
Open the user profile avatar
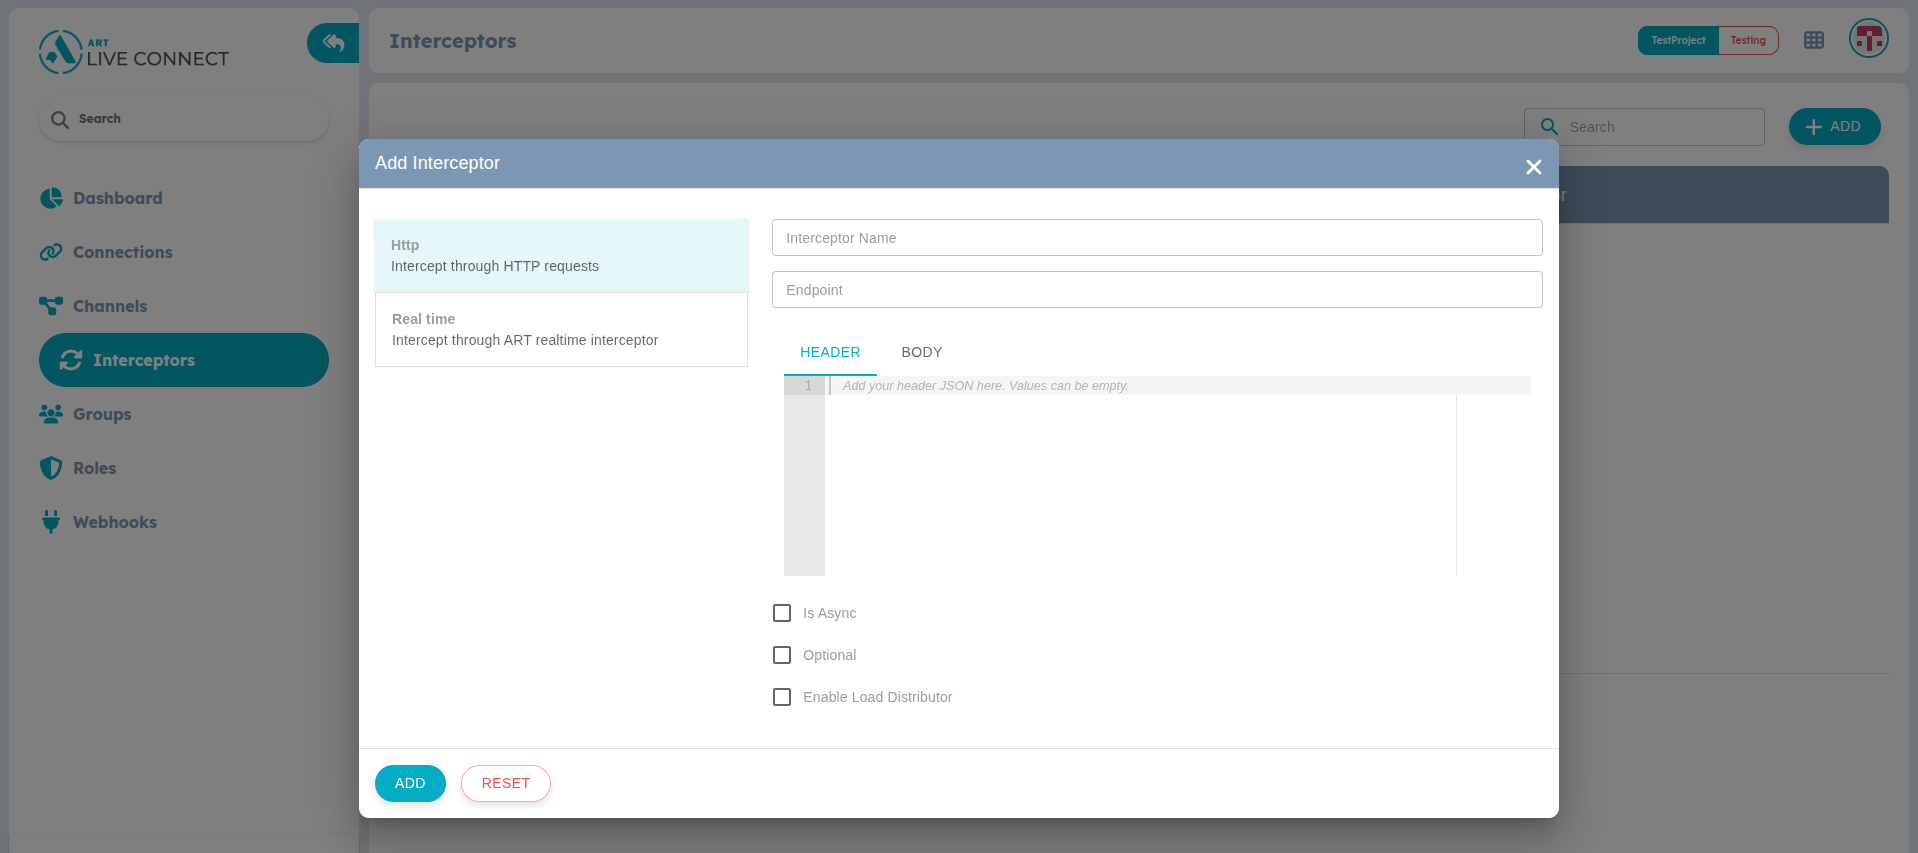pos(1868,39)
